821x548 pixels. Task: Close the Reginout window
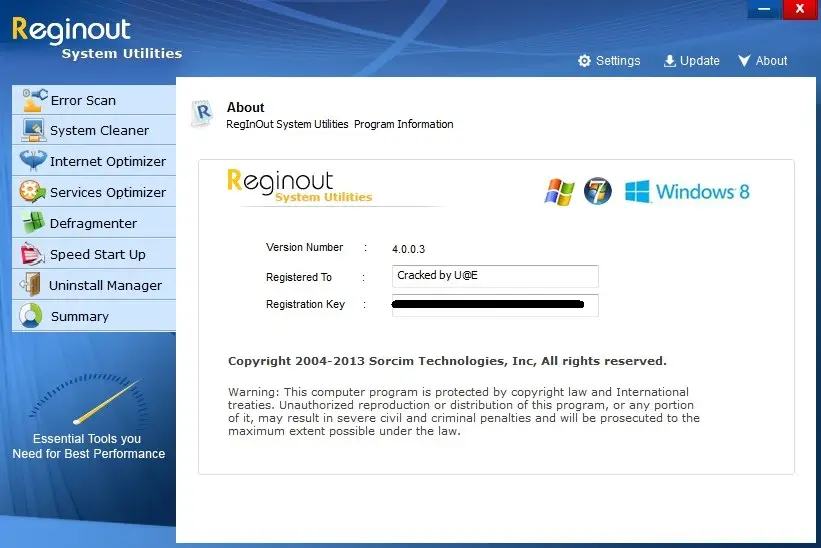800,9
